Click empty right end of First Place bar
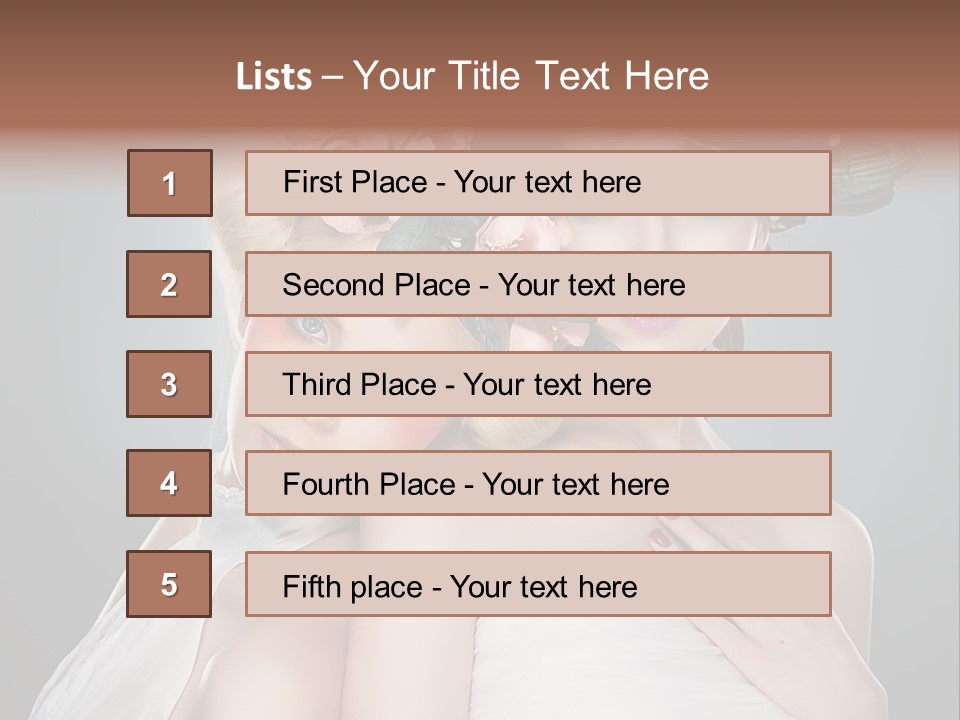 coord(760,183)
